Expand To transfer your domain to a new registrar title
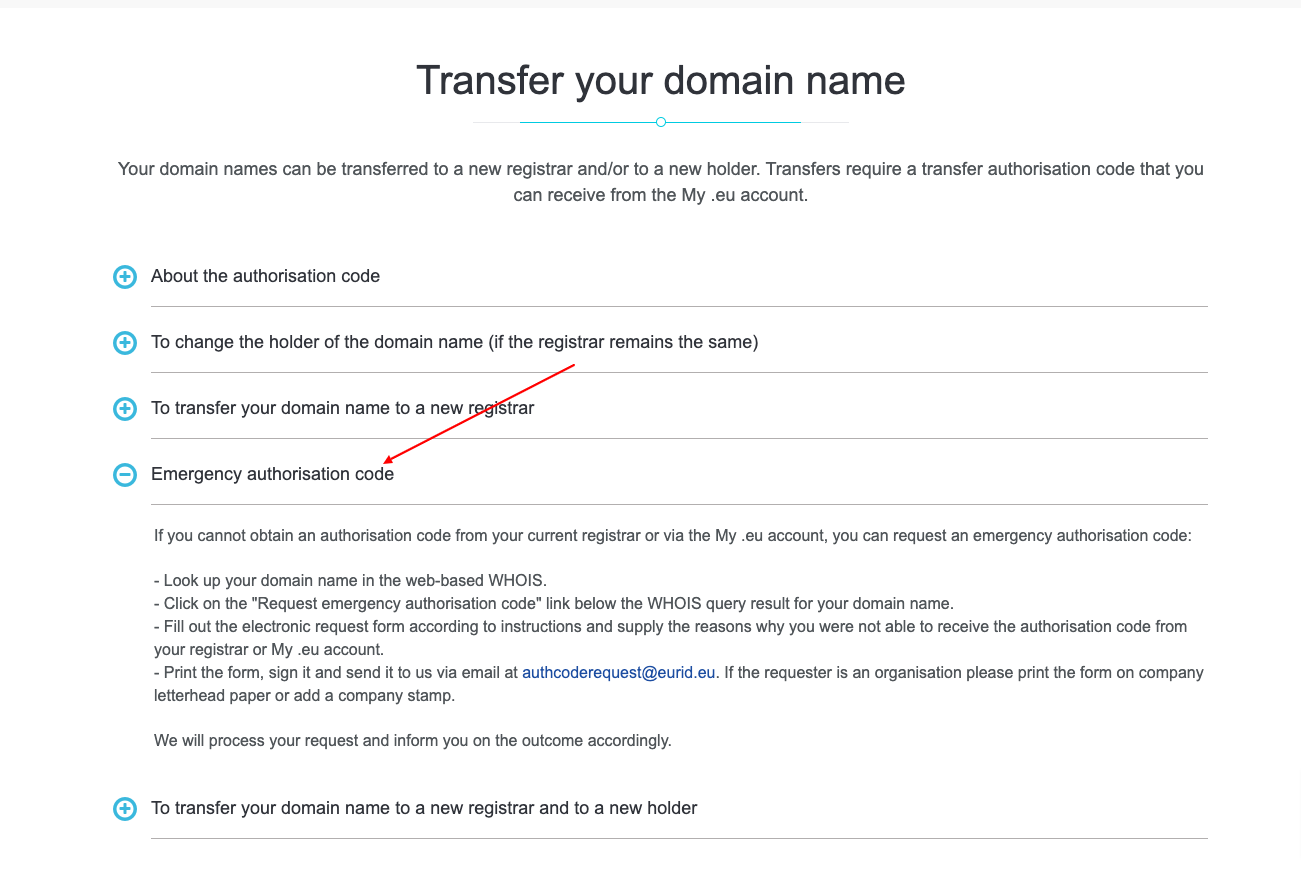Screen dimensions: 1301x877 (342, 408)
